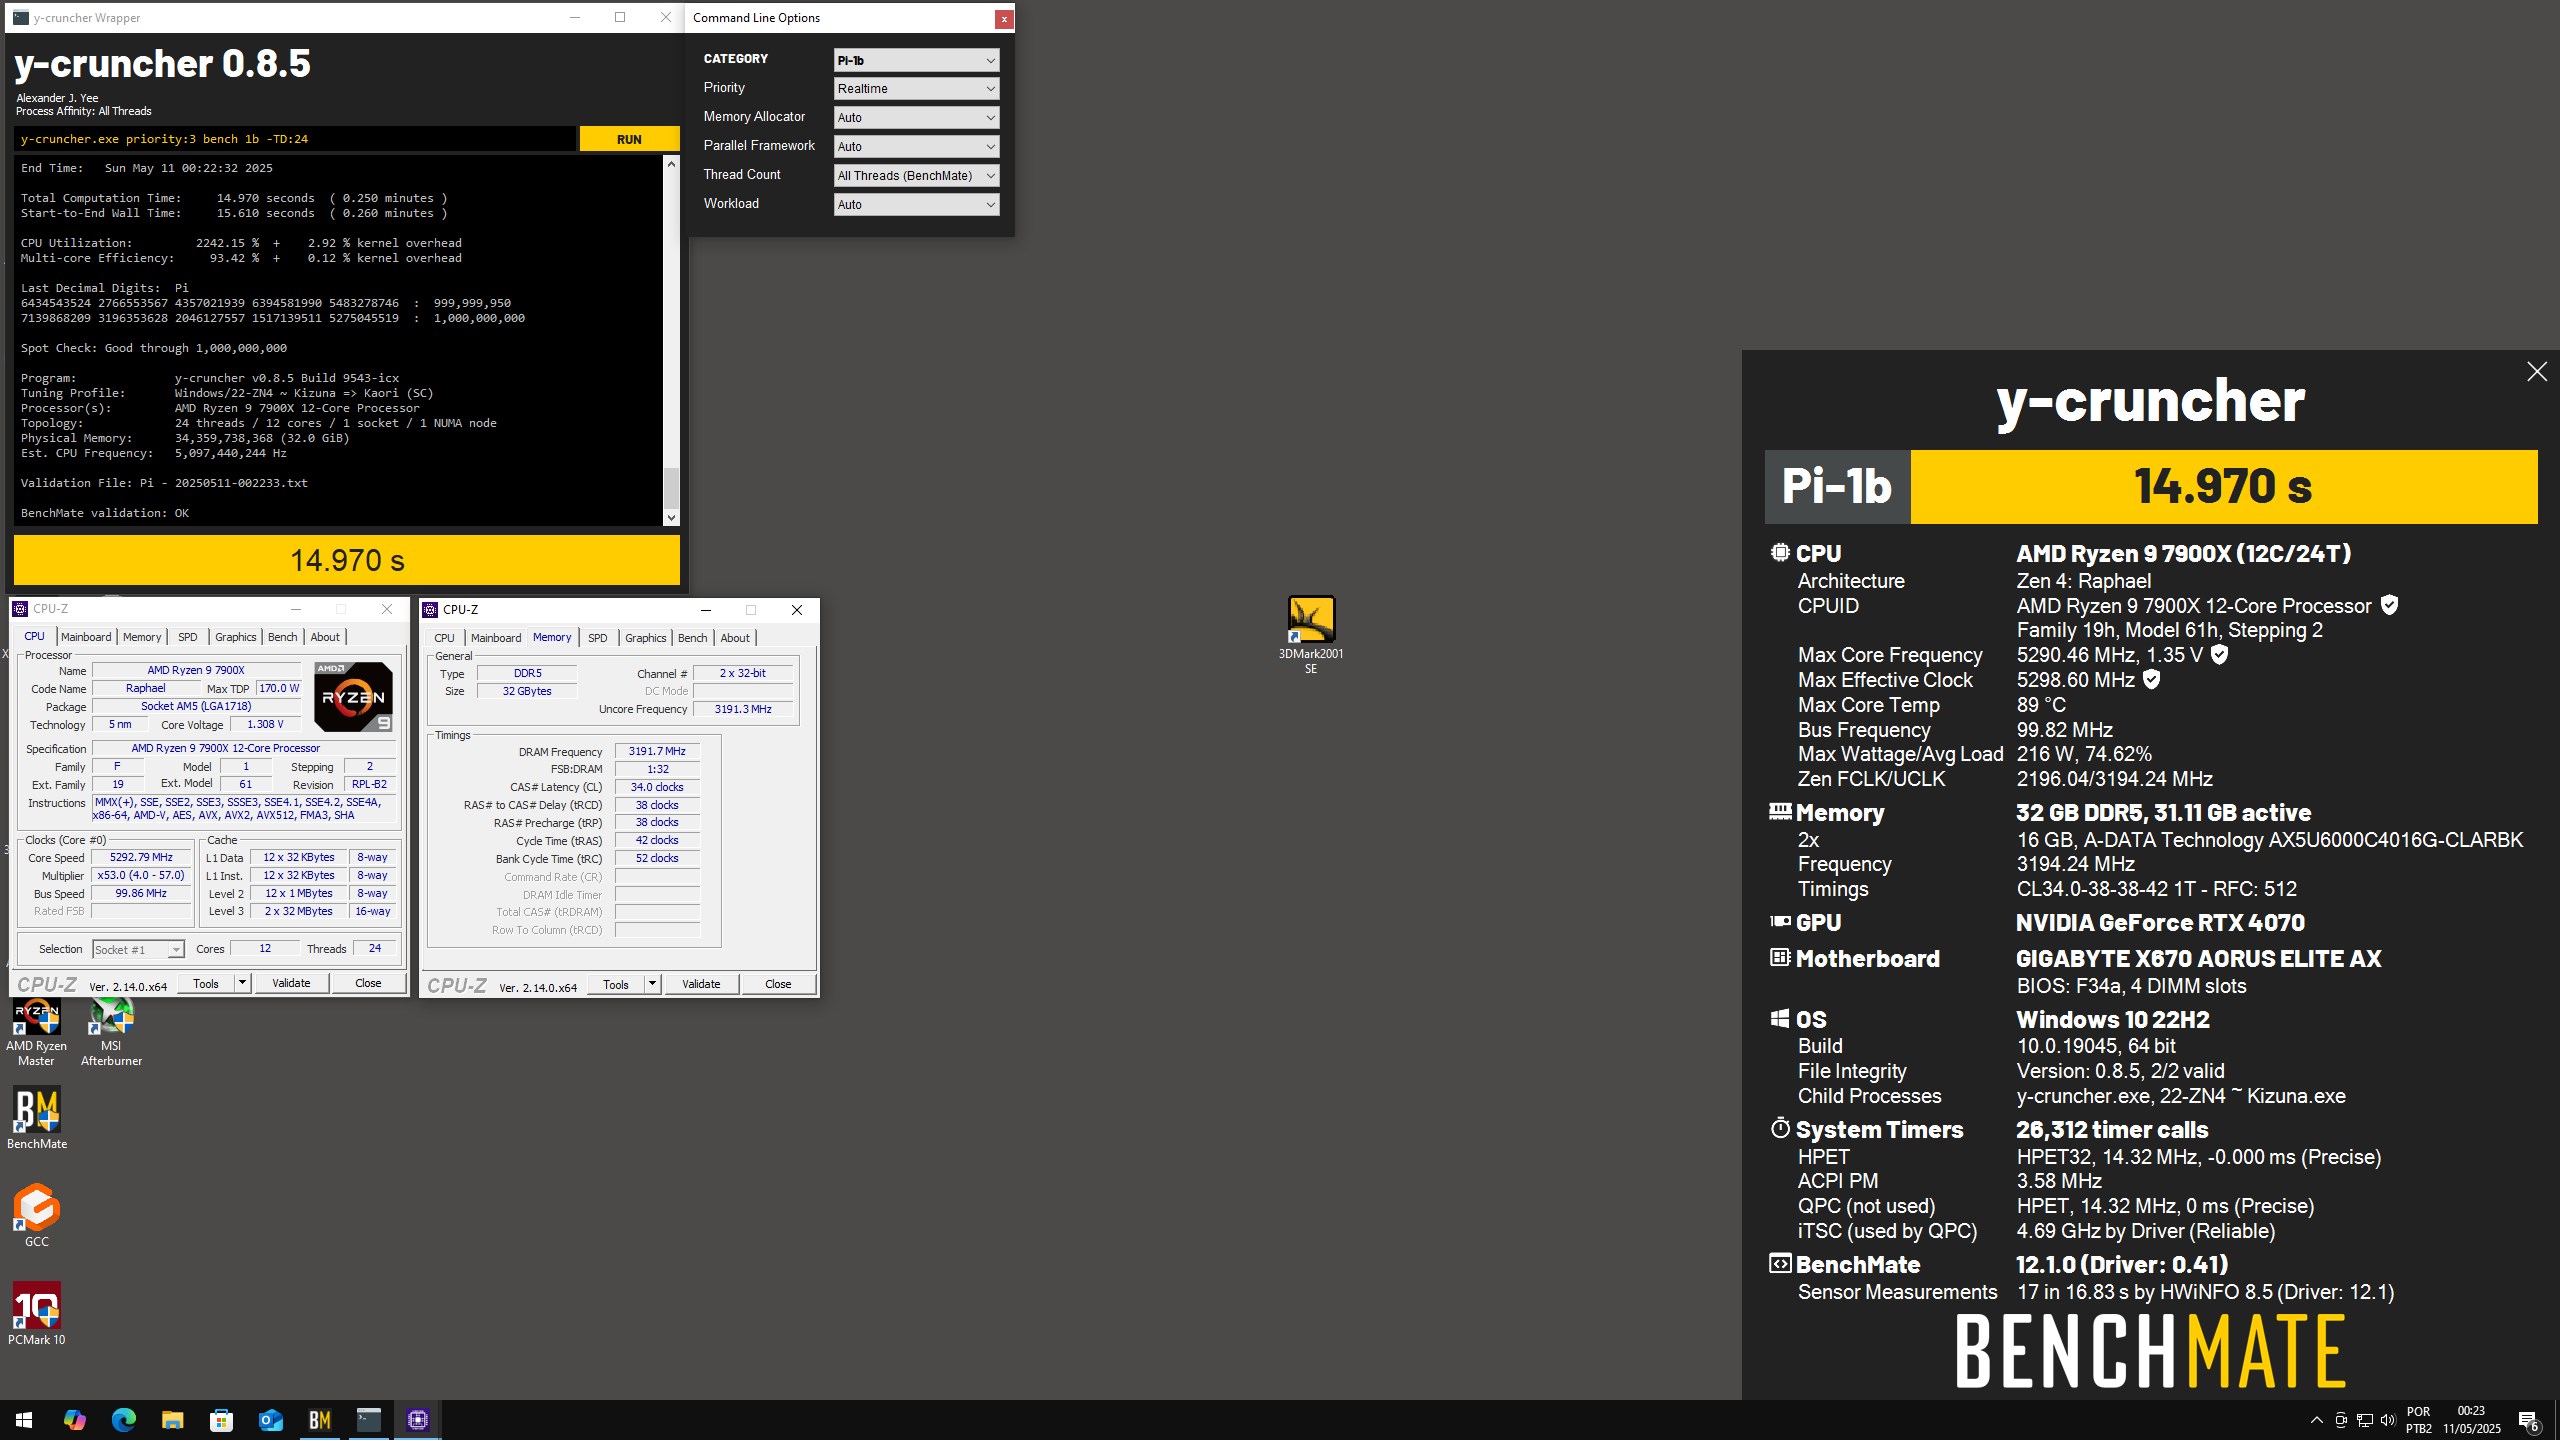This screenshot has width=2560, height=1440.
Task: Click the Memory icon in the BenchMate panel
Action: 1780,811
